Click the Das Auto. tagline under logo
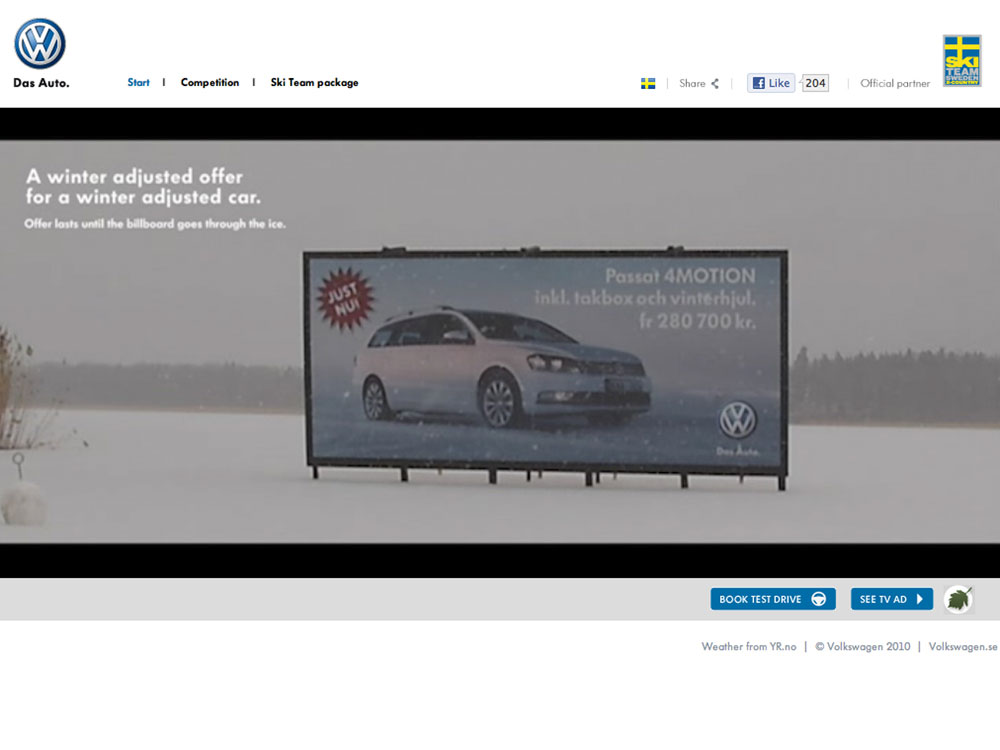The image size is (1000, 750). pyautogui.click(x=41, y=83)
